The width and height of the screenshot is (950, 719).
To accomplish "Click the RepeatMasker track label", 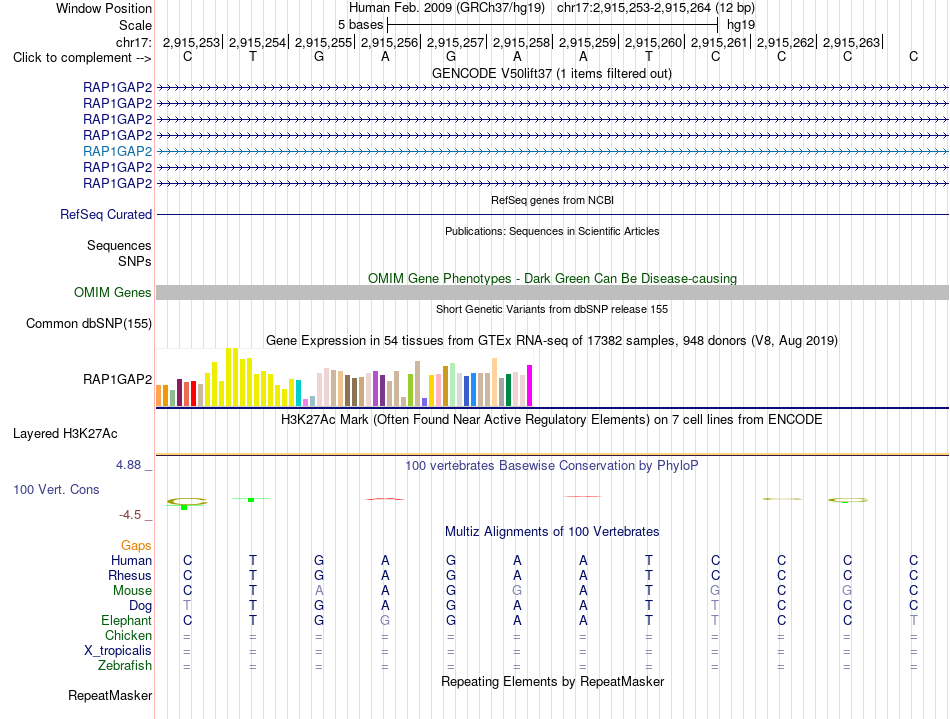I will coord(110,695).
